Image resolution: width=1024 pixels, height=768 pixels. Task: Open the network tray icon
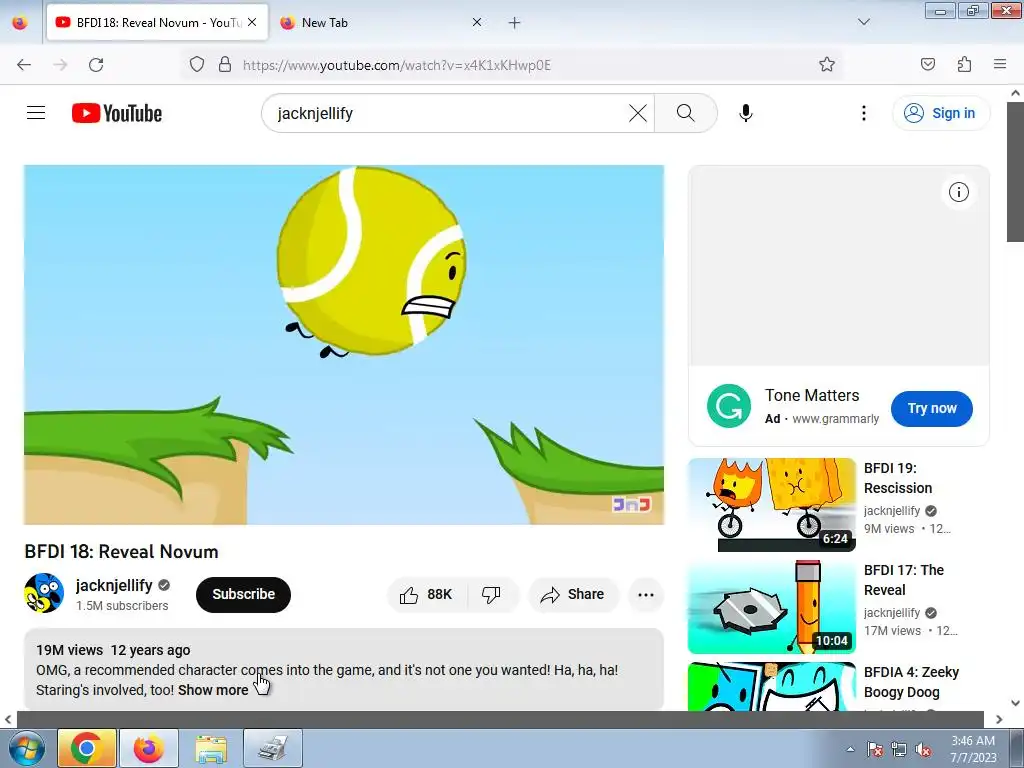(x=899, y=750)
